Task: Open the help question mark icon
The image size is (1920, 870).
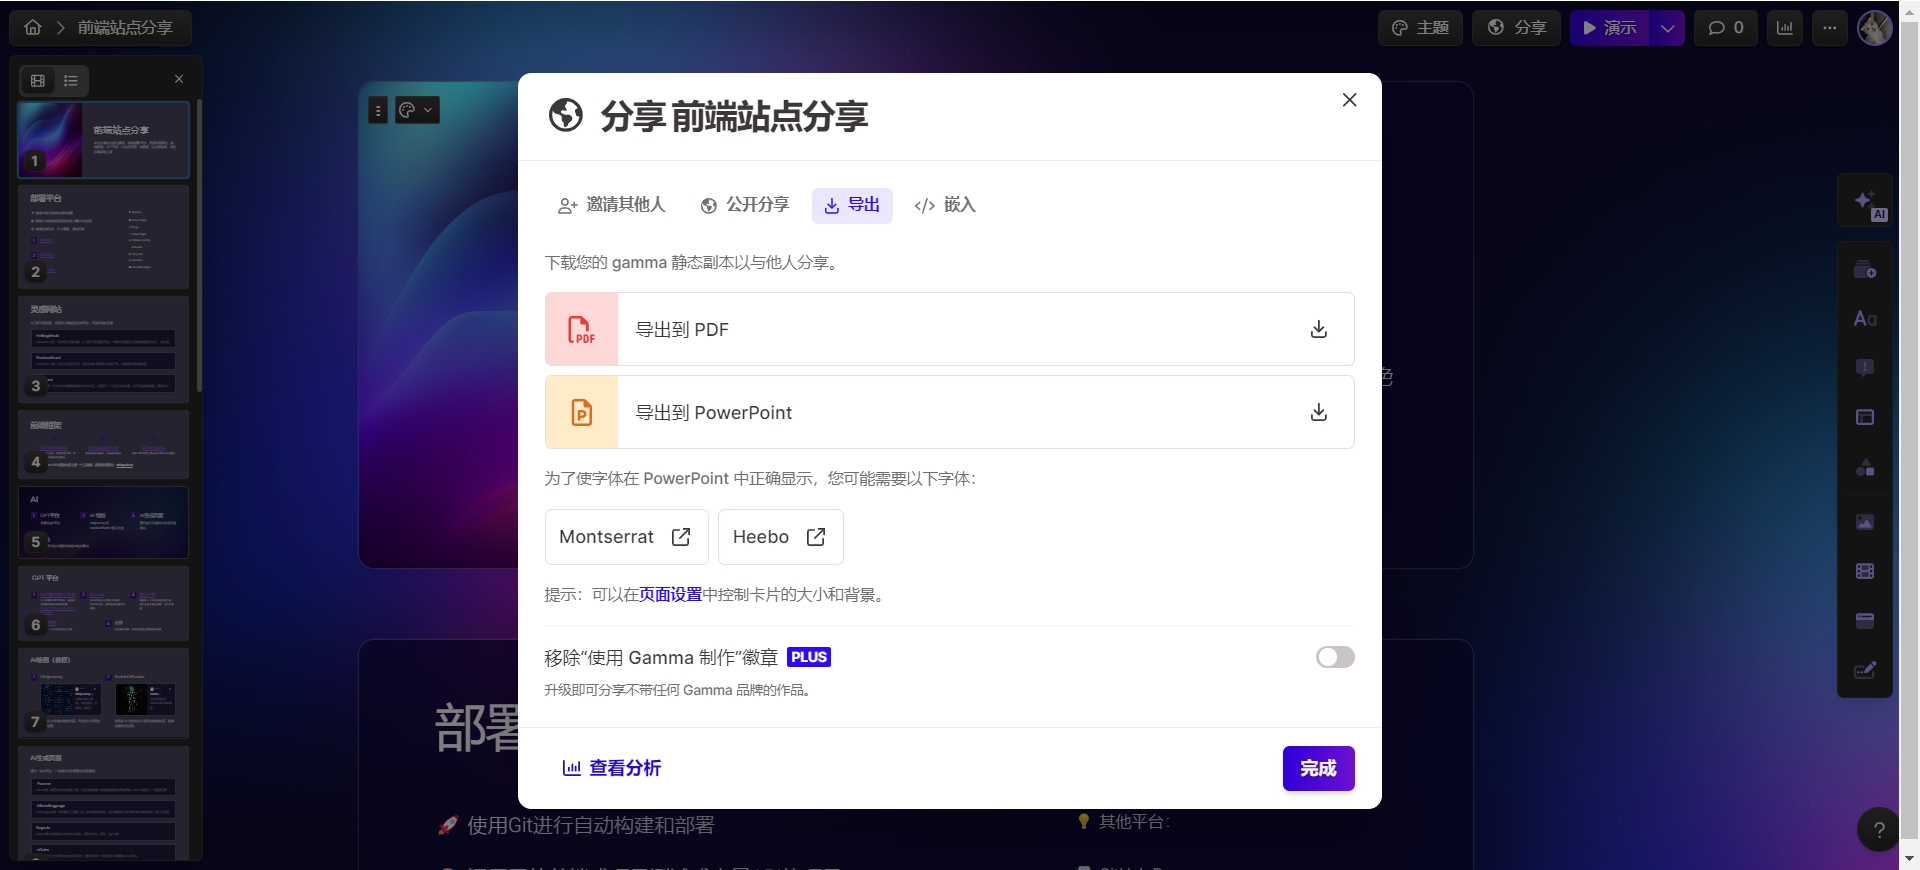Action: (1878, 829)
